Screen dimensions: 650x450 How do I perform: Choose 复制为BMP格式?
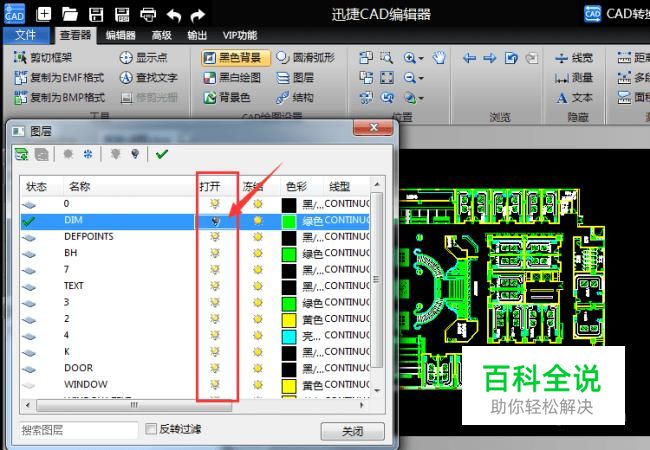click(x=59, y=97)
